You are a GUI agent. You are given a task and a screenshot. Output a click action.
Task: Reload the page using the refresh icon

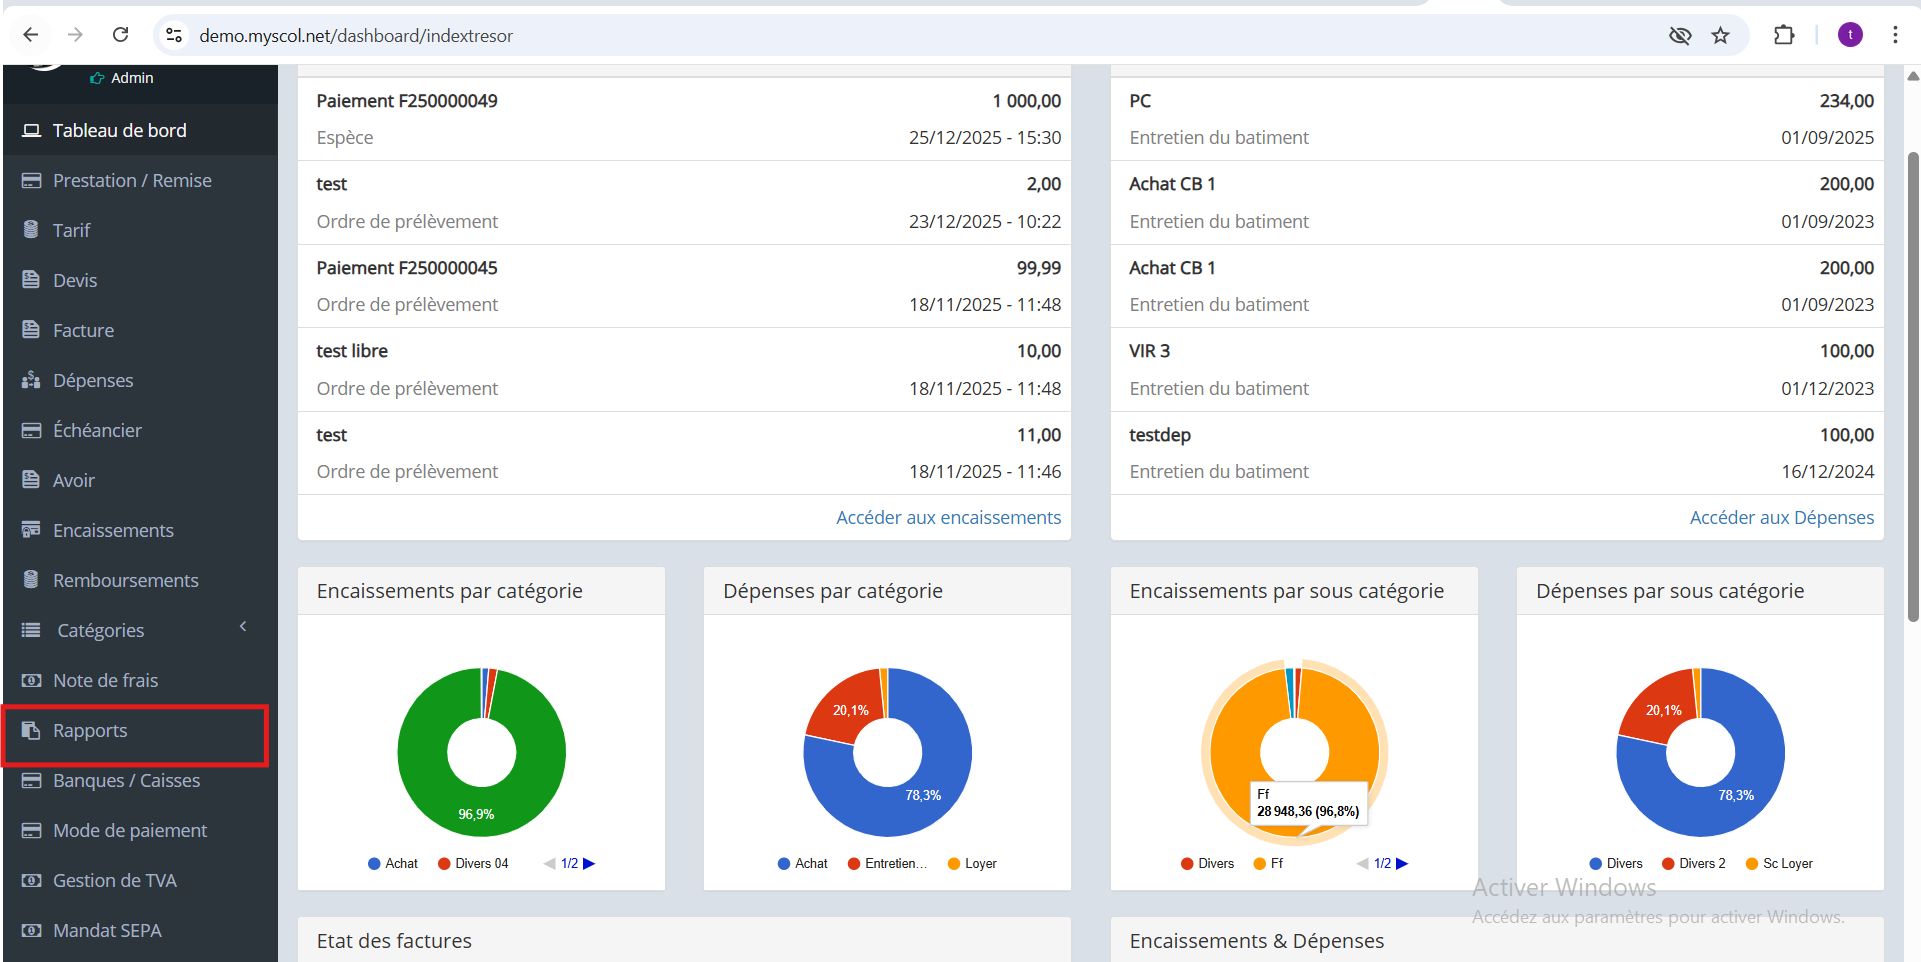(121, 35)
